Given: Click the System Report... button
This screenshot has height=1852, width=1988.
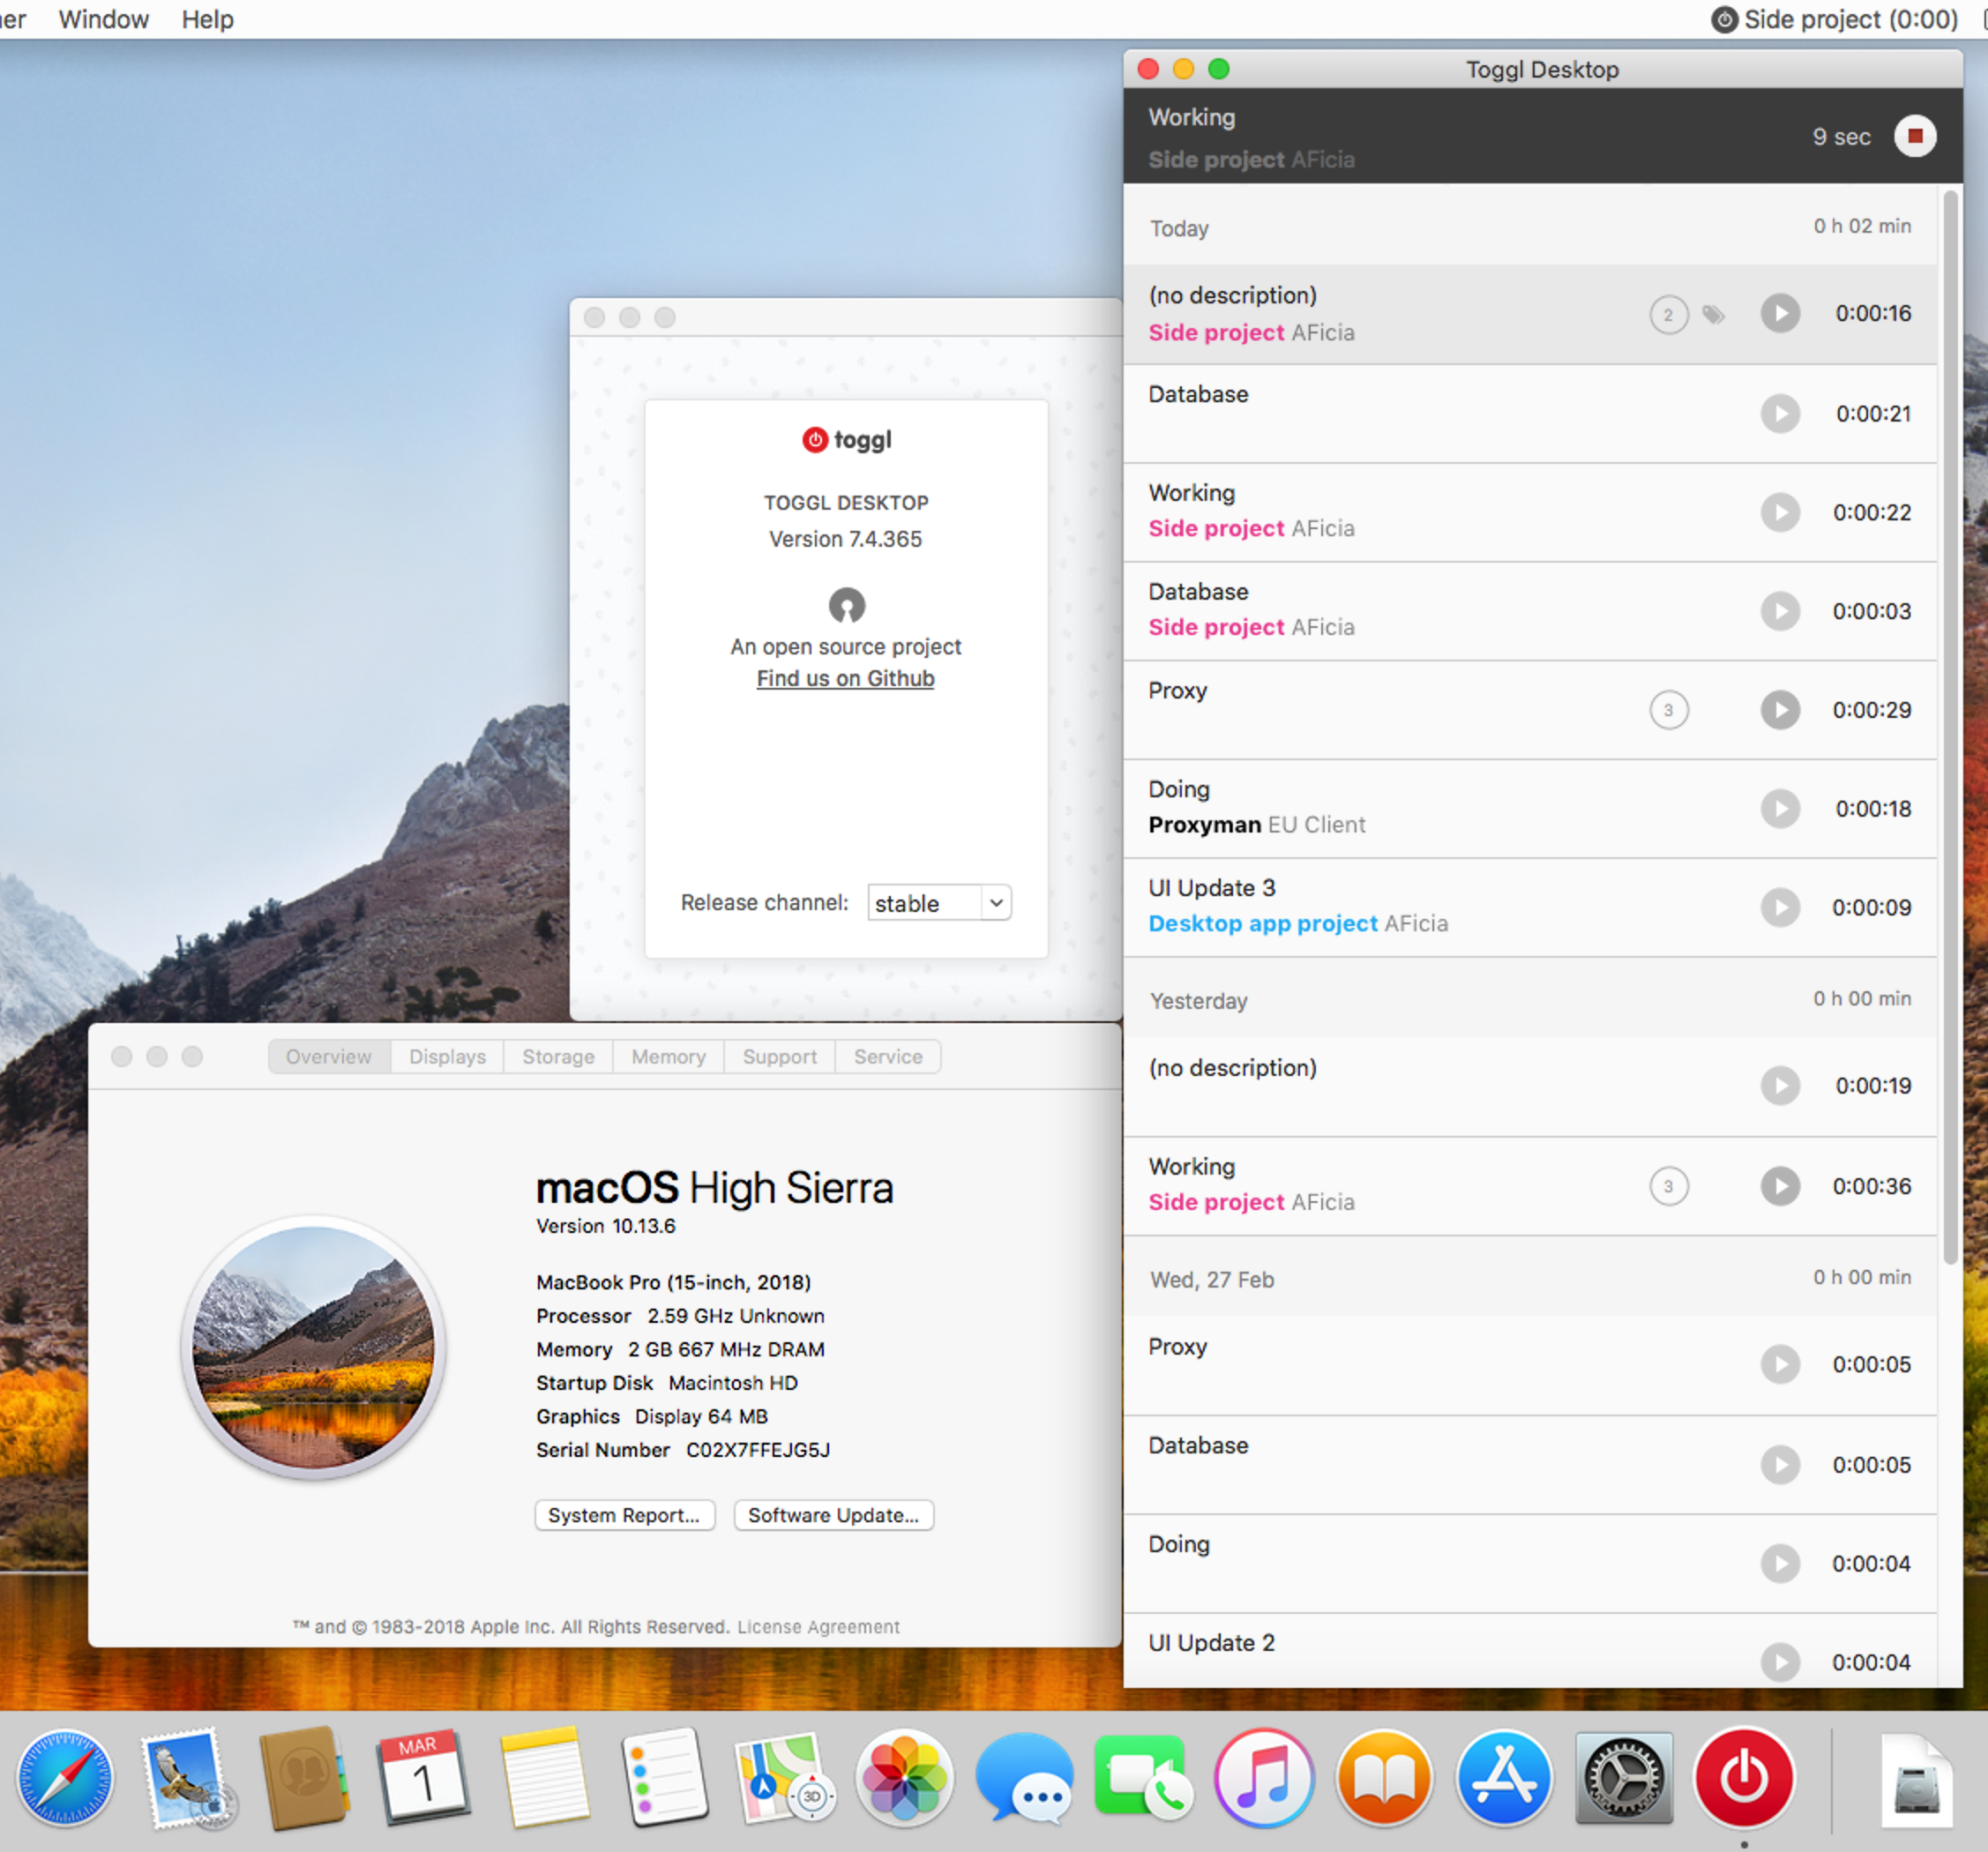Looking at the screenshot, I should click(624, 1515).
